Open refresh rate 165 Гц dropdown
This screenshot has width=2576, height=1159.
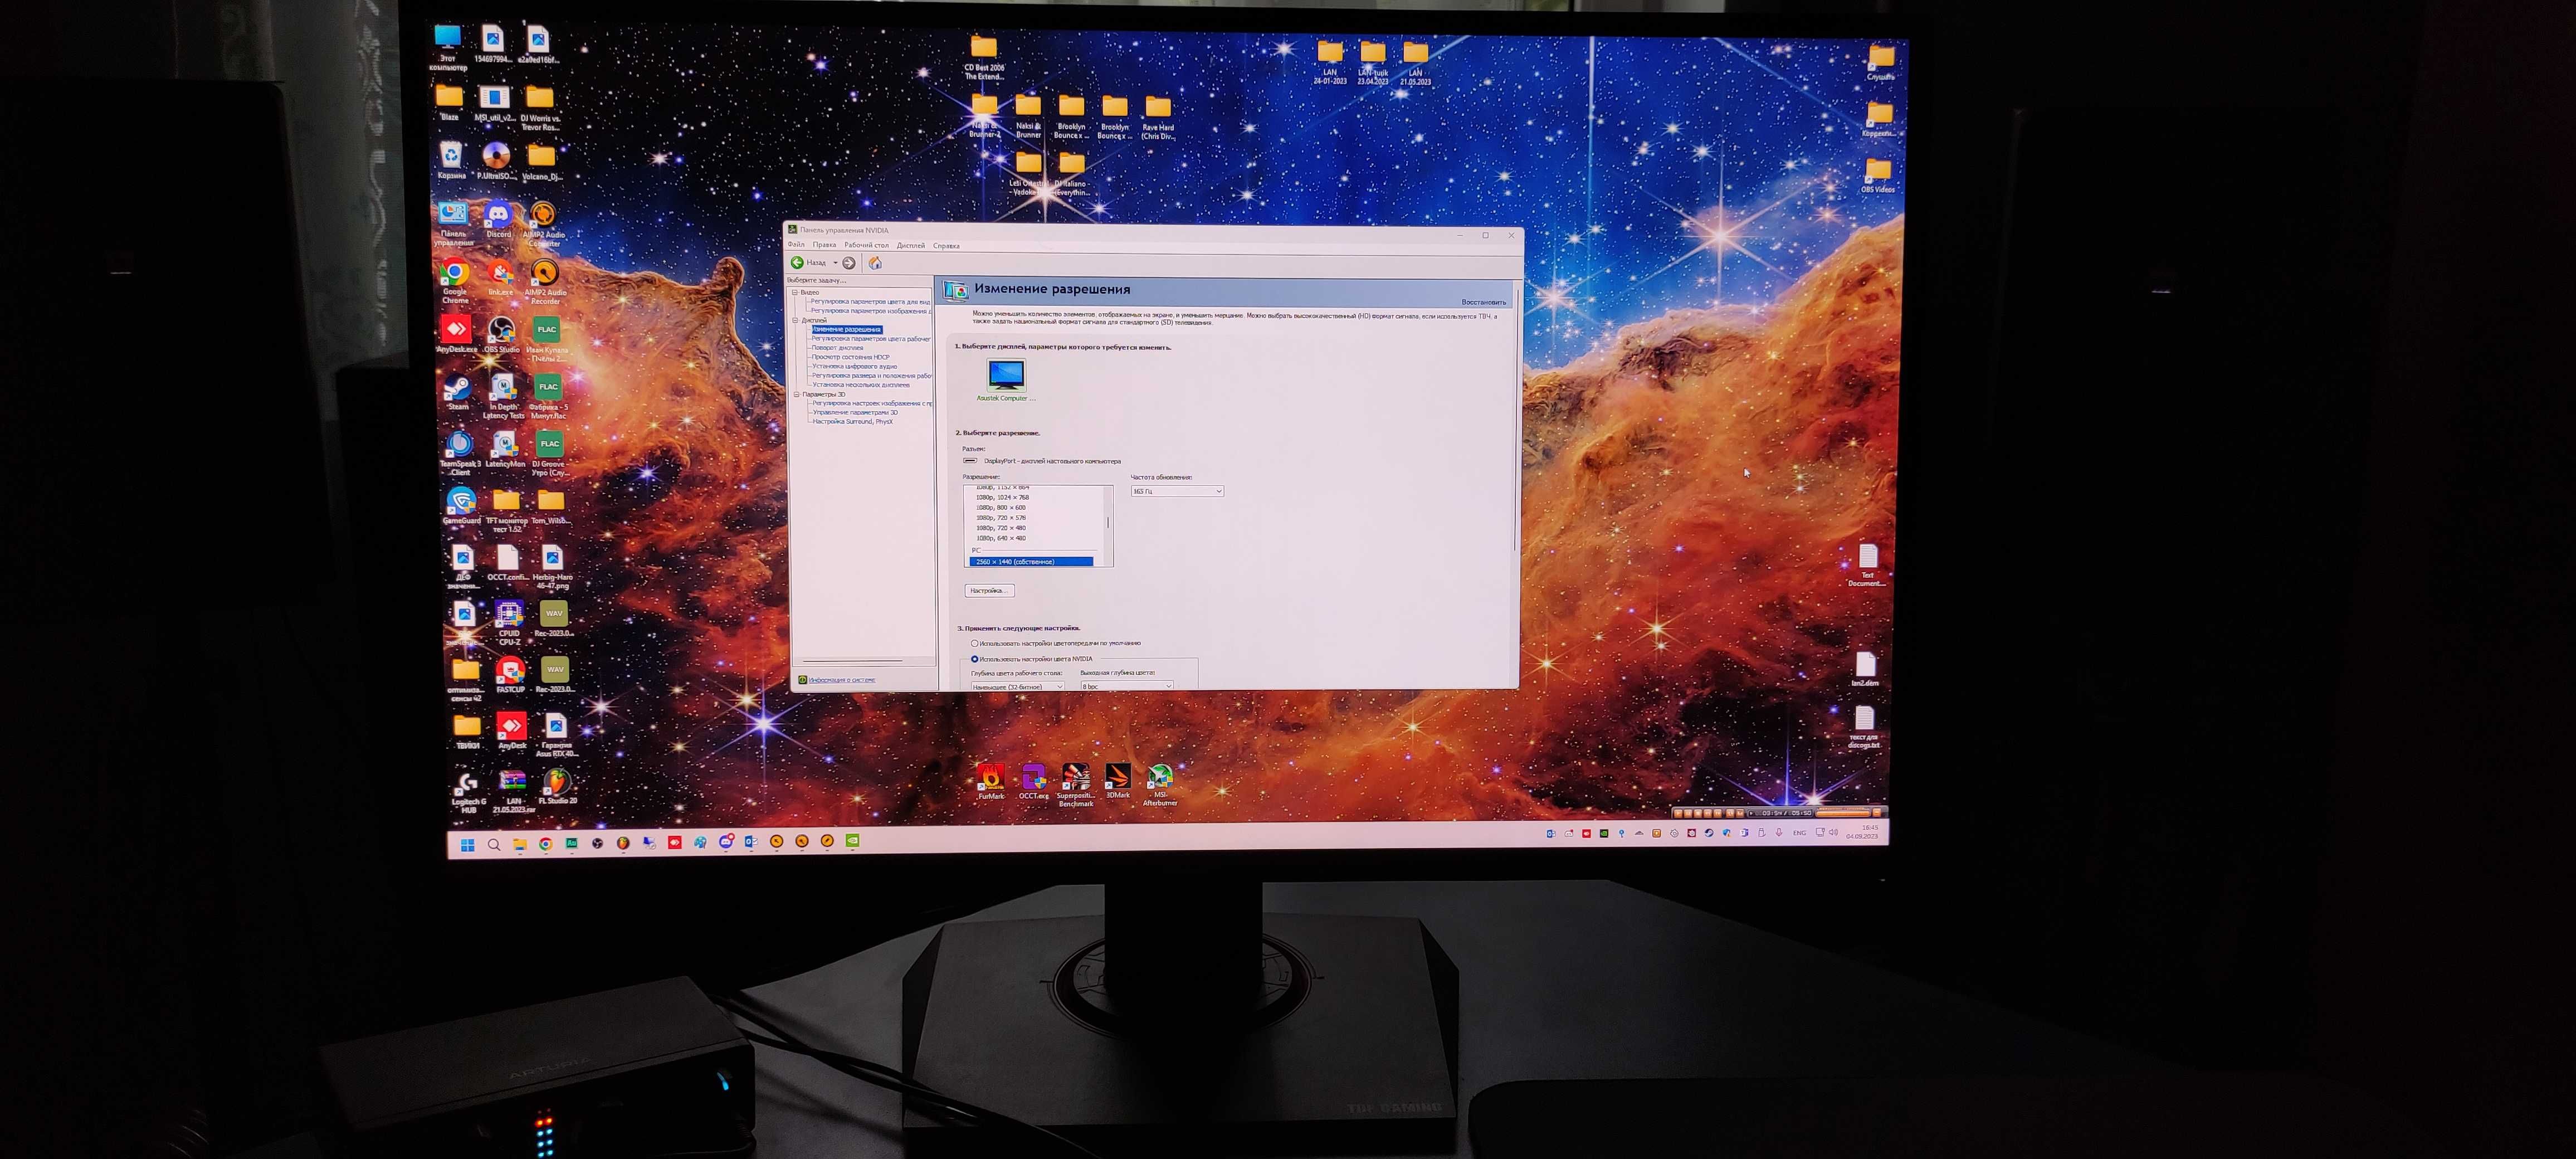pos(1177,491)
